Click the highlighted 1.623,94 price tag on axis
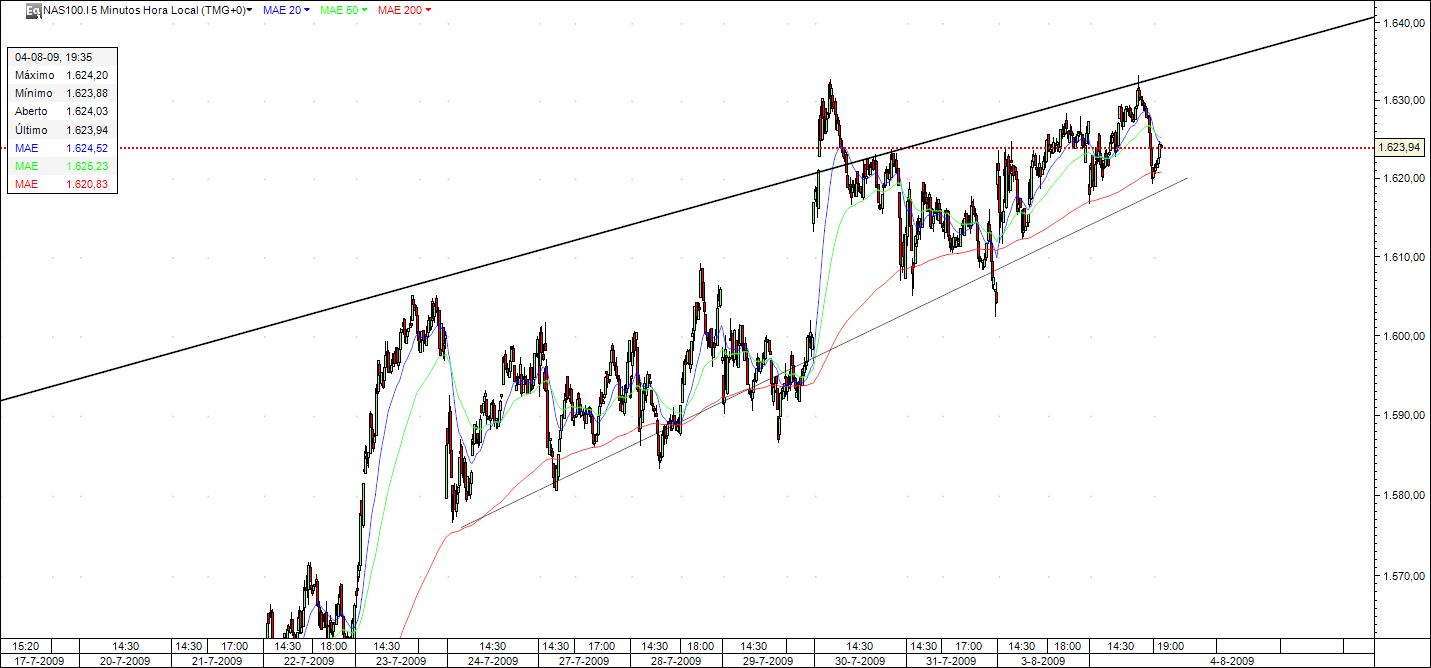The width and height of the screenshot is (1431, 668). click(1399, 148)
